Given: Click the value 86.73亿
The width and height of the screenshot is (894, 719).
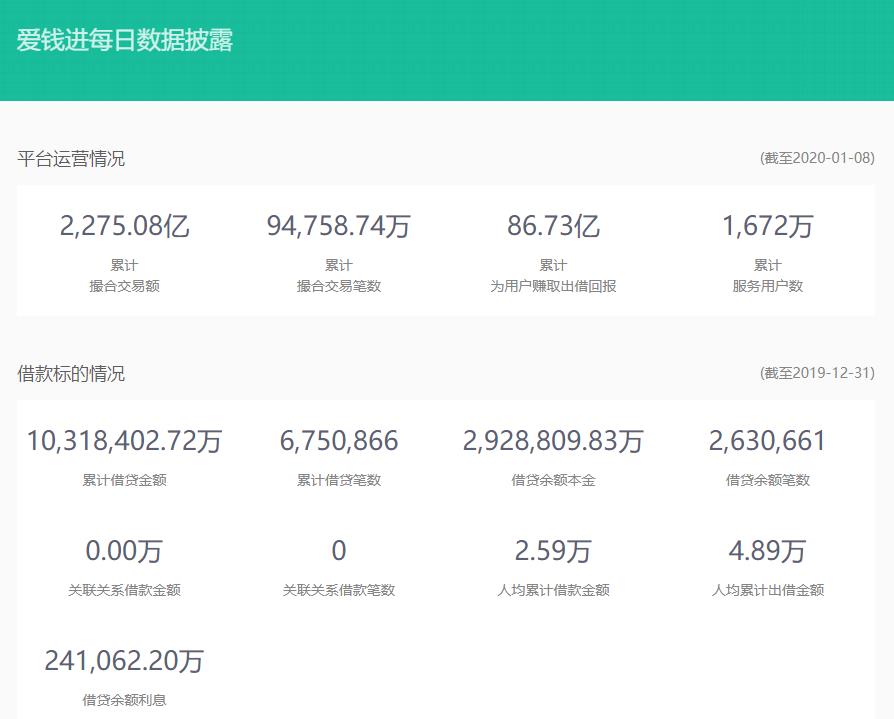Looking at the screenshot, I should [553, 226].
